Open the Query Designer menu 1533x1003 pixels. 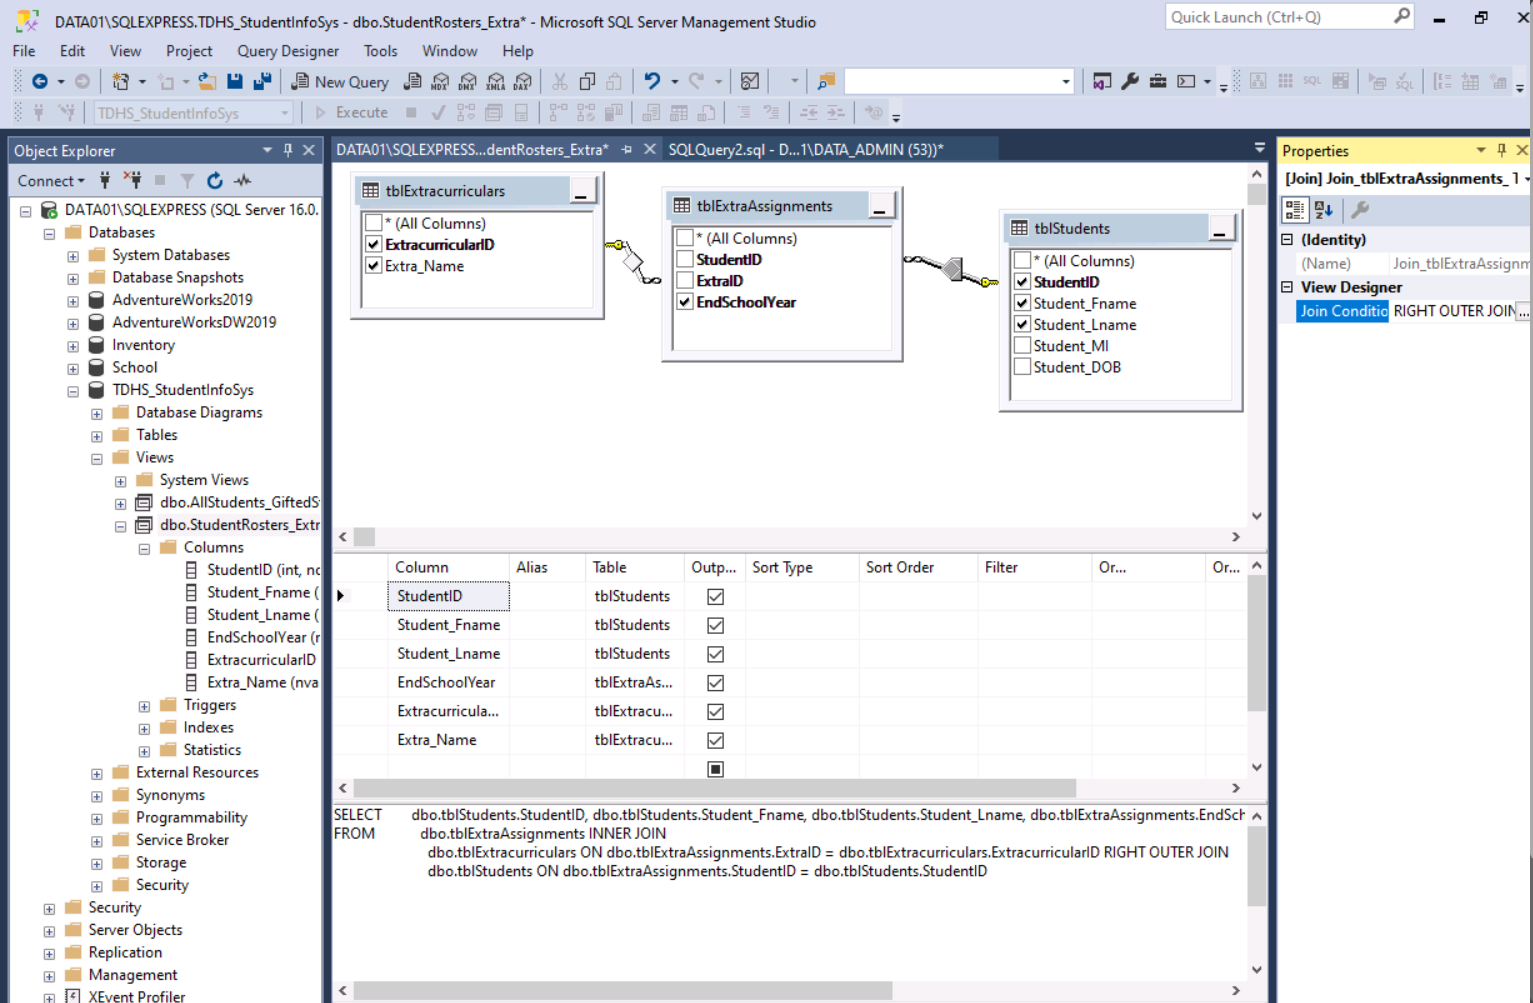click(288, 51)
